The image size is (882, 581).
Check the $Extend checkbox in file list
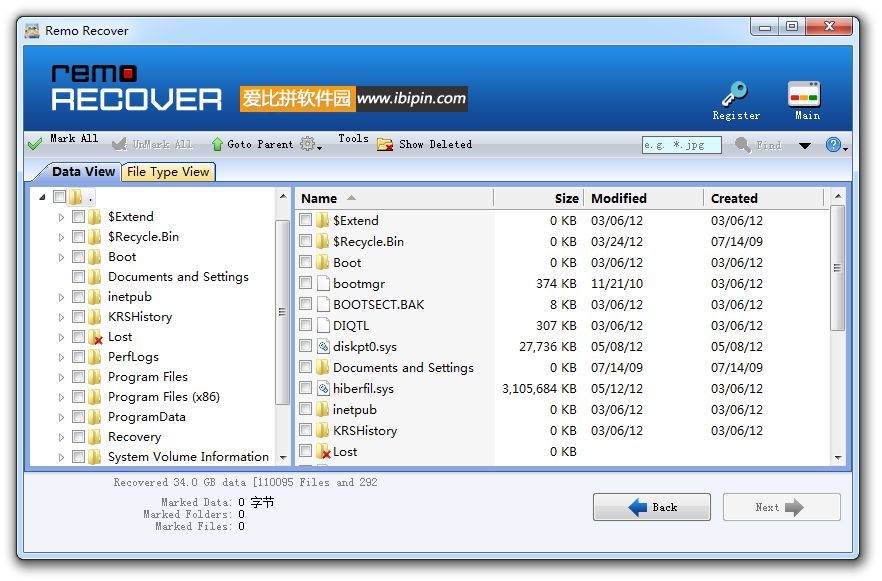(x=305, y=220)
